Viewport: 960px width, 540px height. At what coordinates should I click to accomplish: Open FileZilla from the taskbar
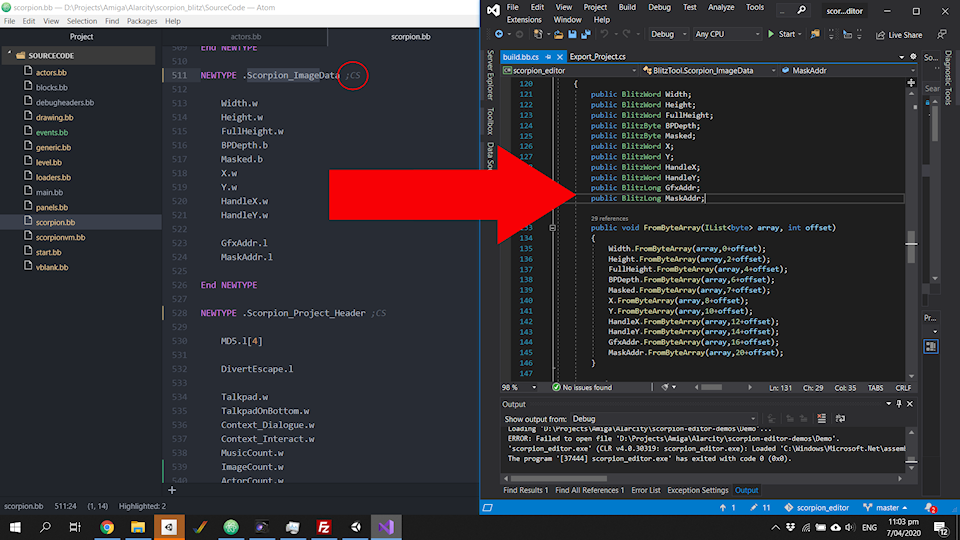[324, 527]
